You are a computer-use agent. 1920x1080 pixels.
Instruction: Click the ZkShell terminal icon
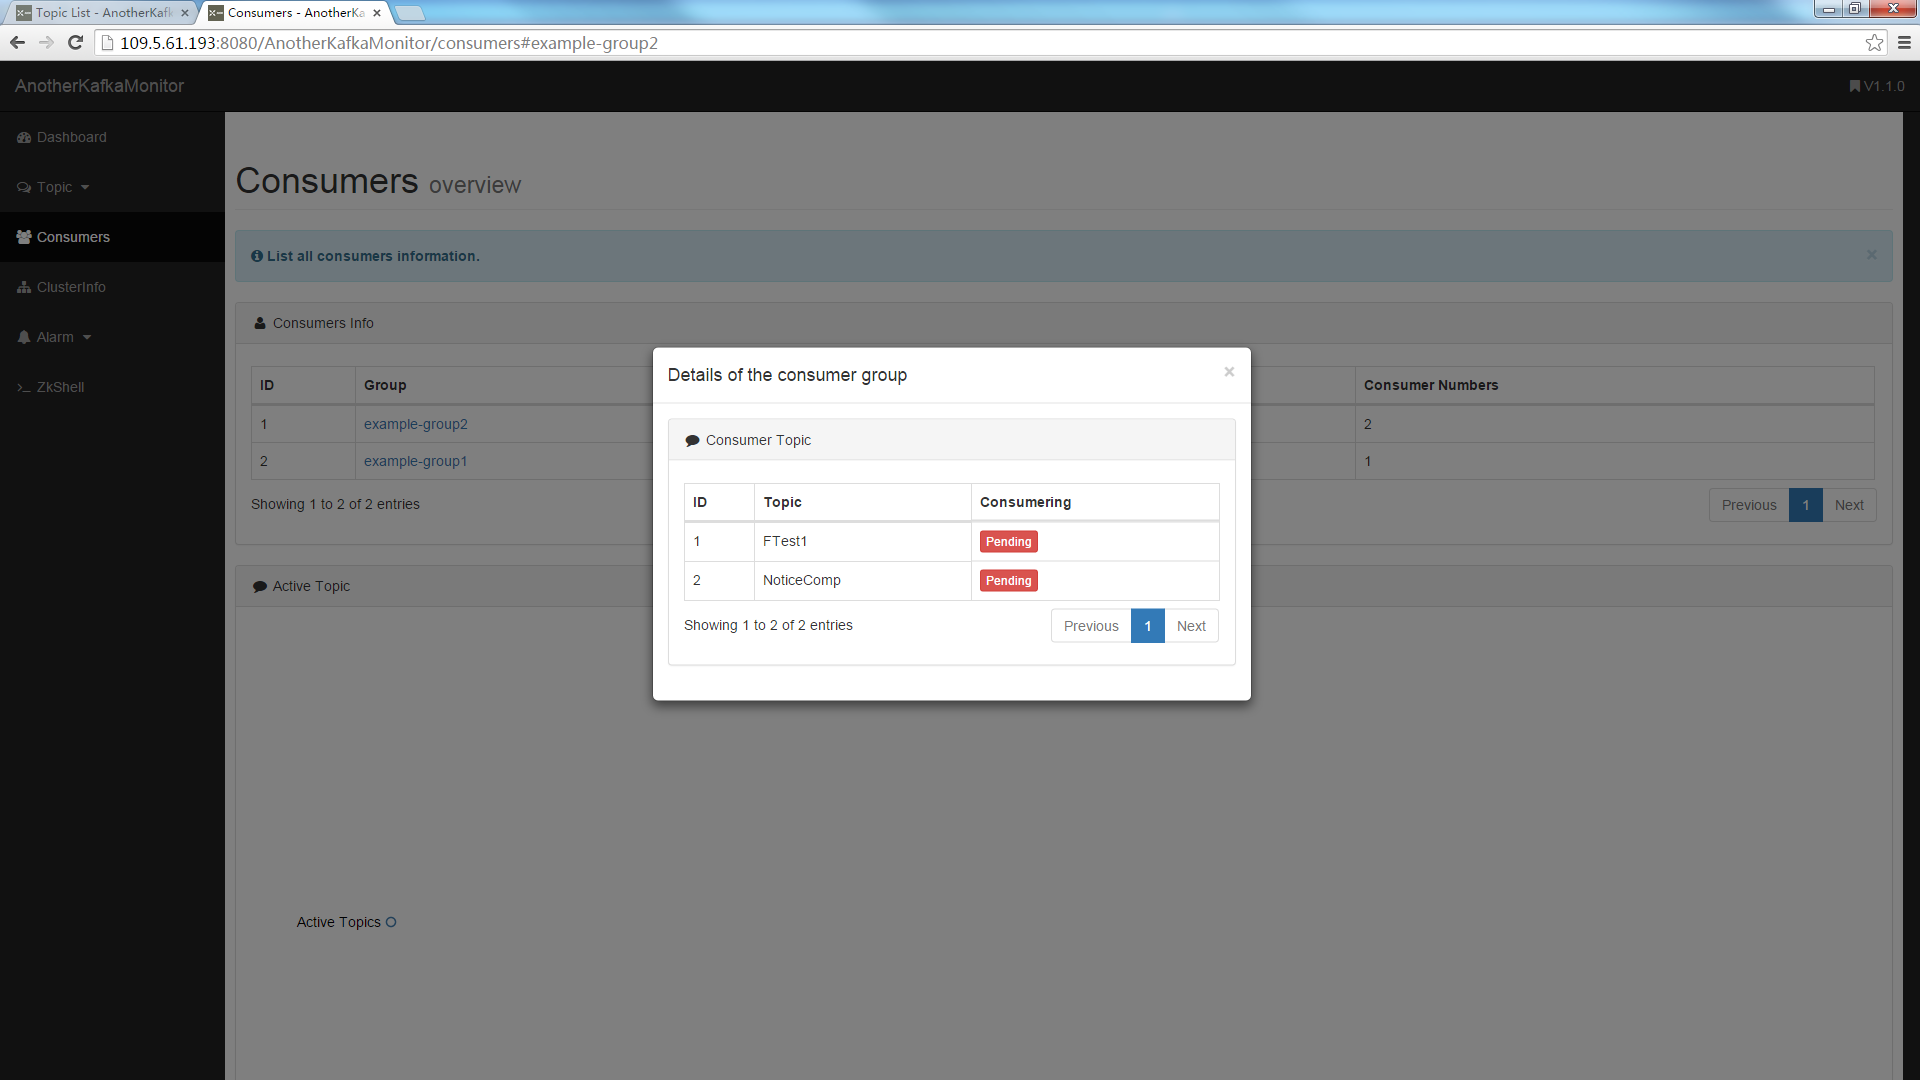23,388
